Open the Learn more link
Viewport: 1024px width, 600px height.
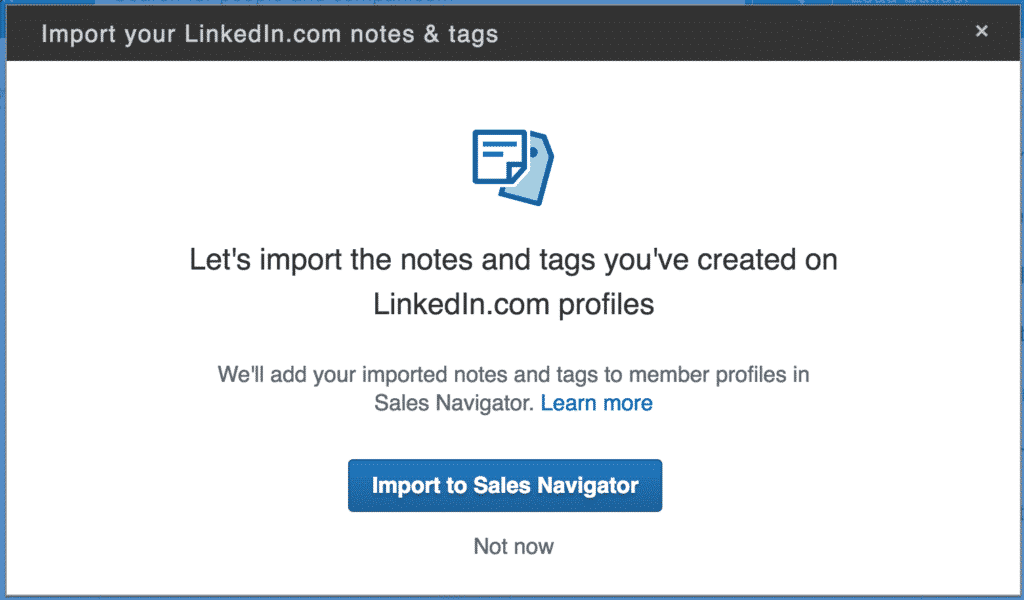596,403
